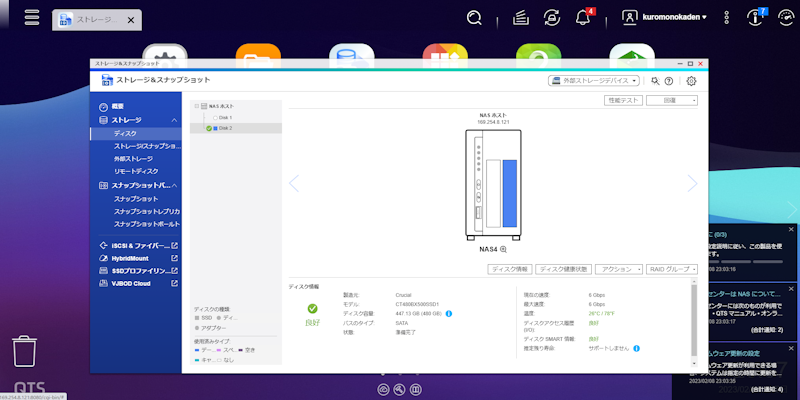Open Storage & Snapshots global settings gear
This screenshot has height=400, width=800.
coord(691,81)
